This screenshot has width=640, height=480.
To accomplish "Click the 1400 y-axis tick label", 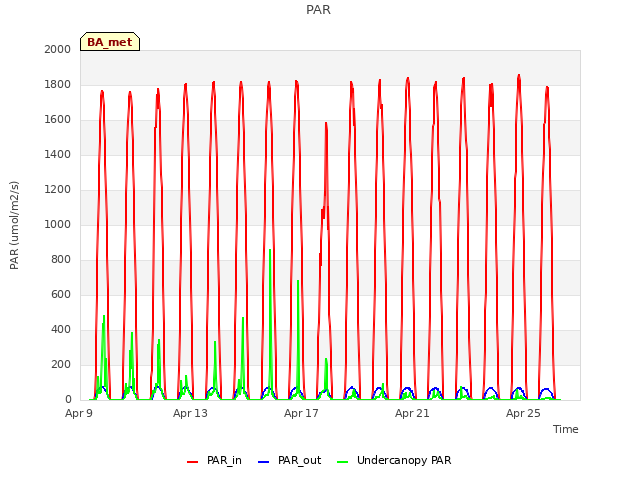I will click(58, 155).
